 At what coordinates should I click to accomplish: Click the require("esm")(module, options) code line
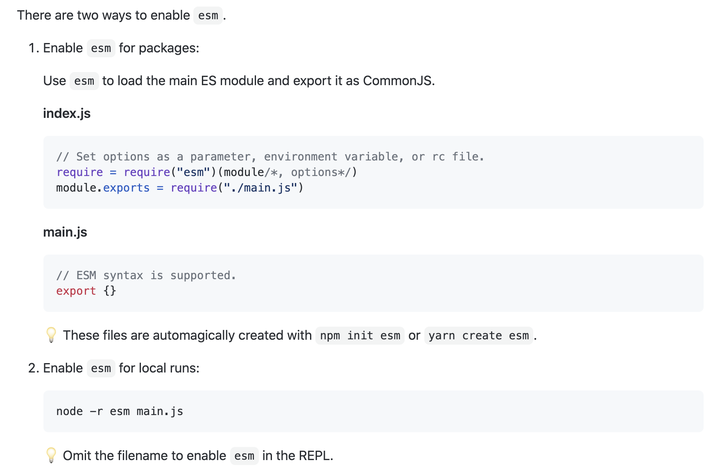[207, 172]
